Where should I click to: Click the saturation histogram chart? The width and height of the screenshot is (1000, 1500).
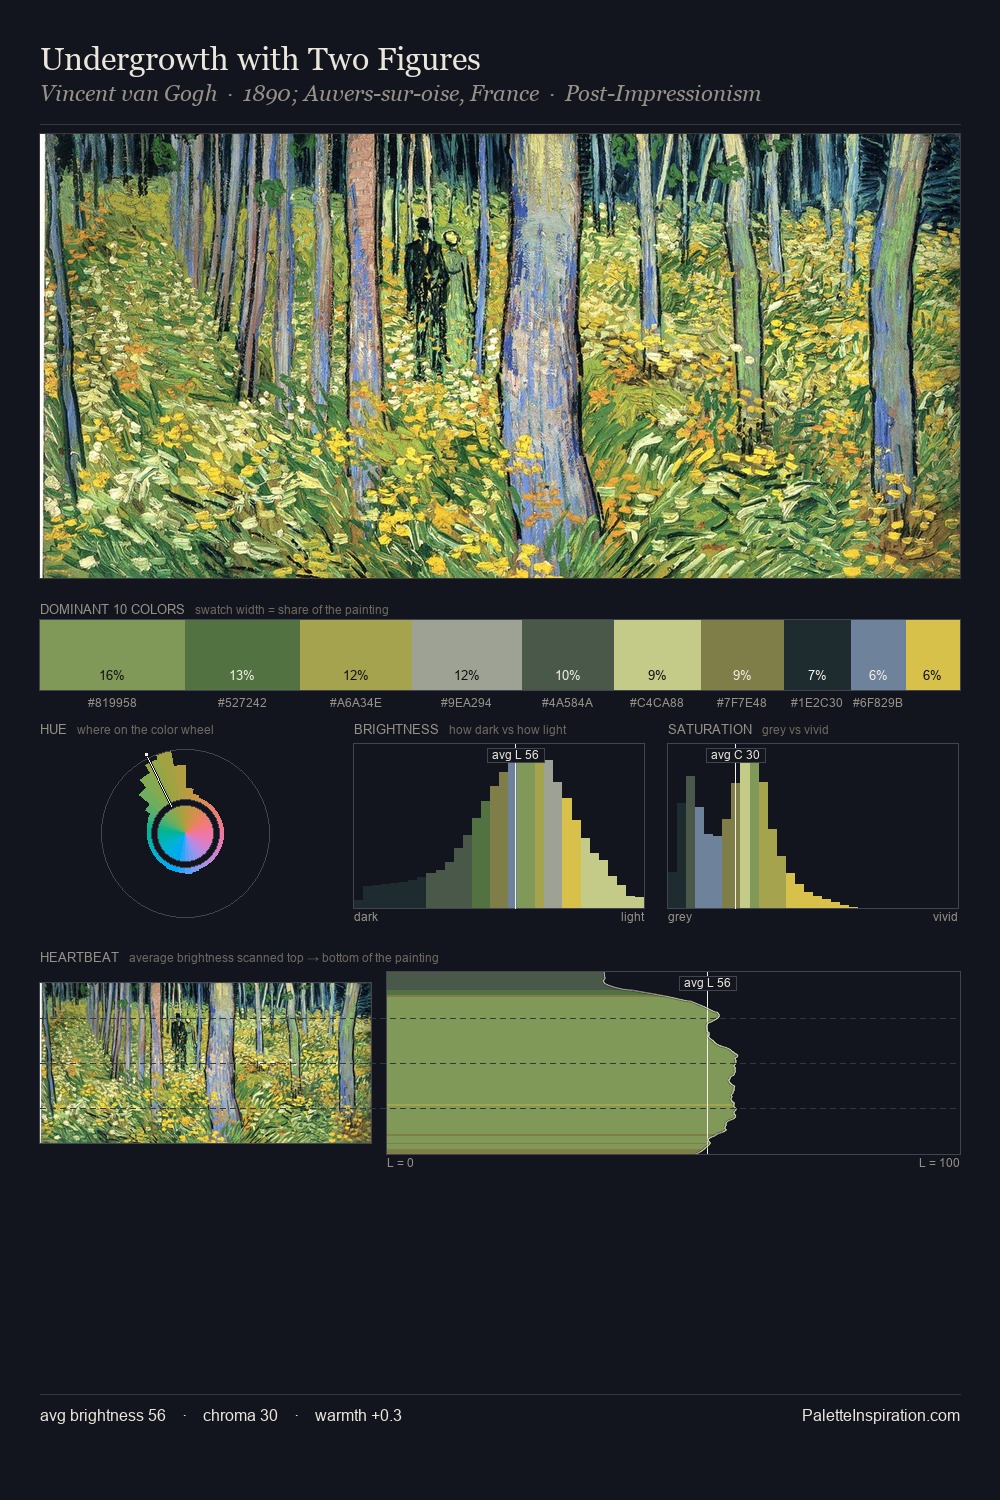(813, 826)
